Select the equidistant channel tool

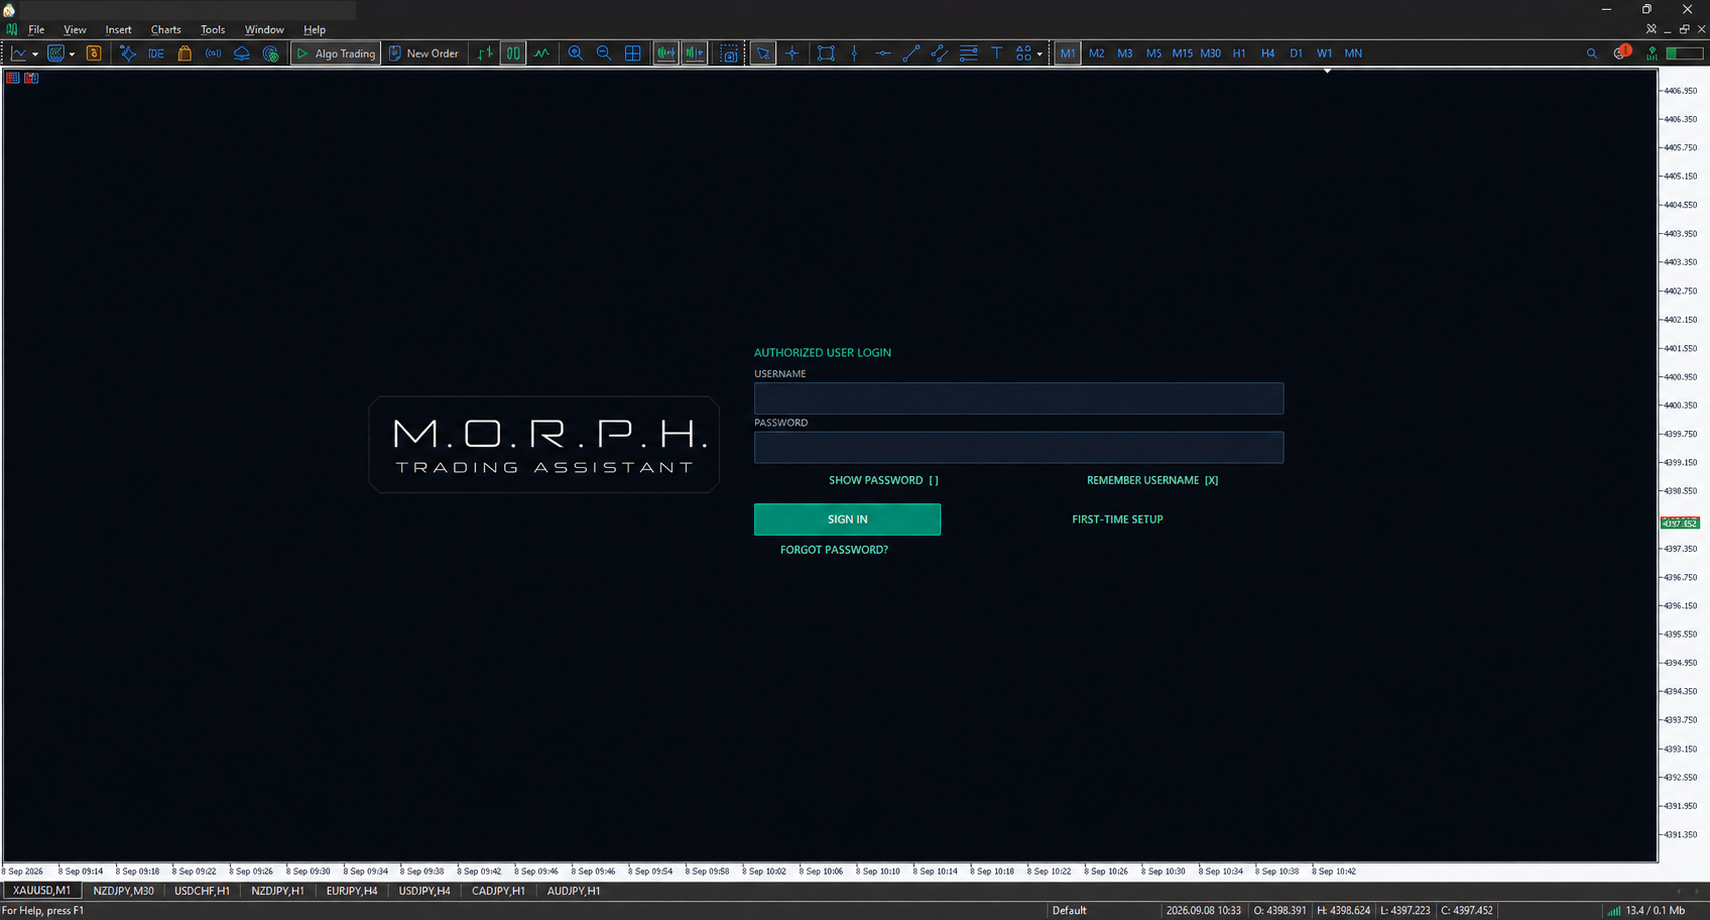[x=939, y=53]
